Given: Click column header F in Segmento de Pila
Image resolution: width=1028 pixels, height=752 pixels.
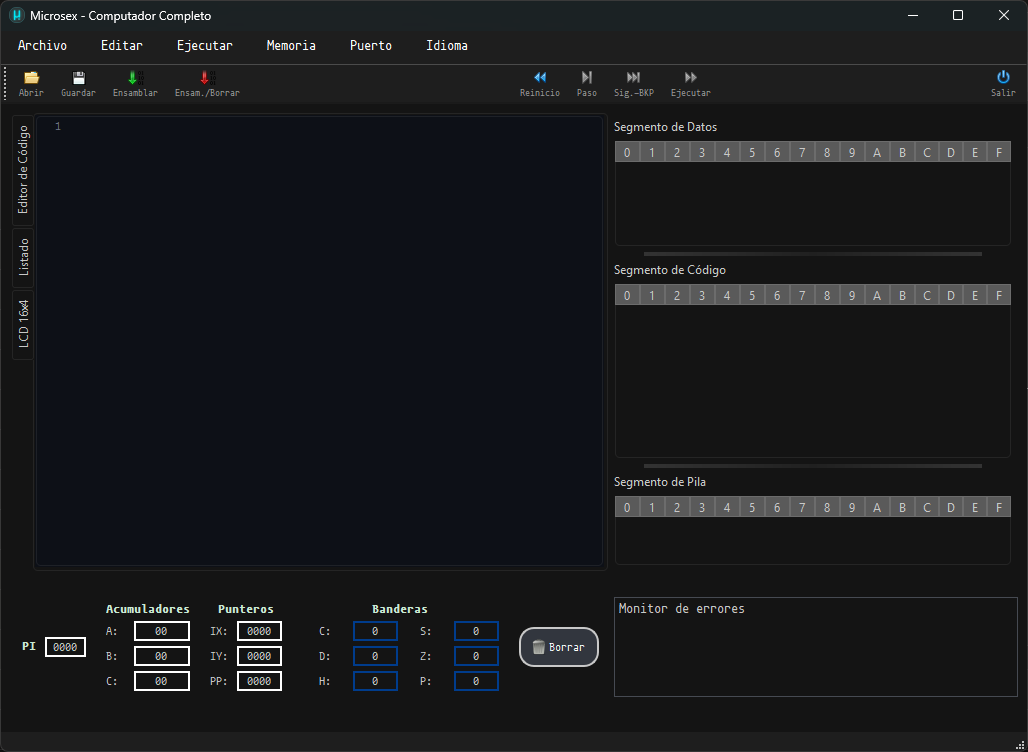Looking at the screenshot, I should click(999, 507).
